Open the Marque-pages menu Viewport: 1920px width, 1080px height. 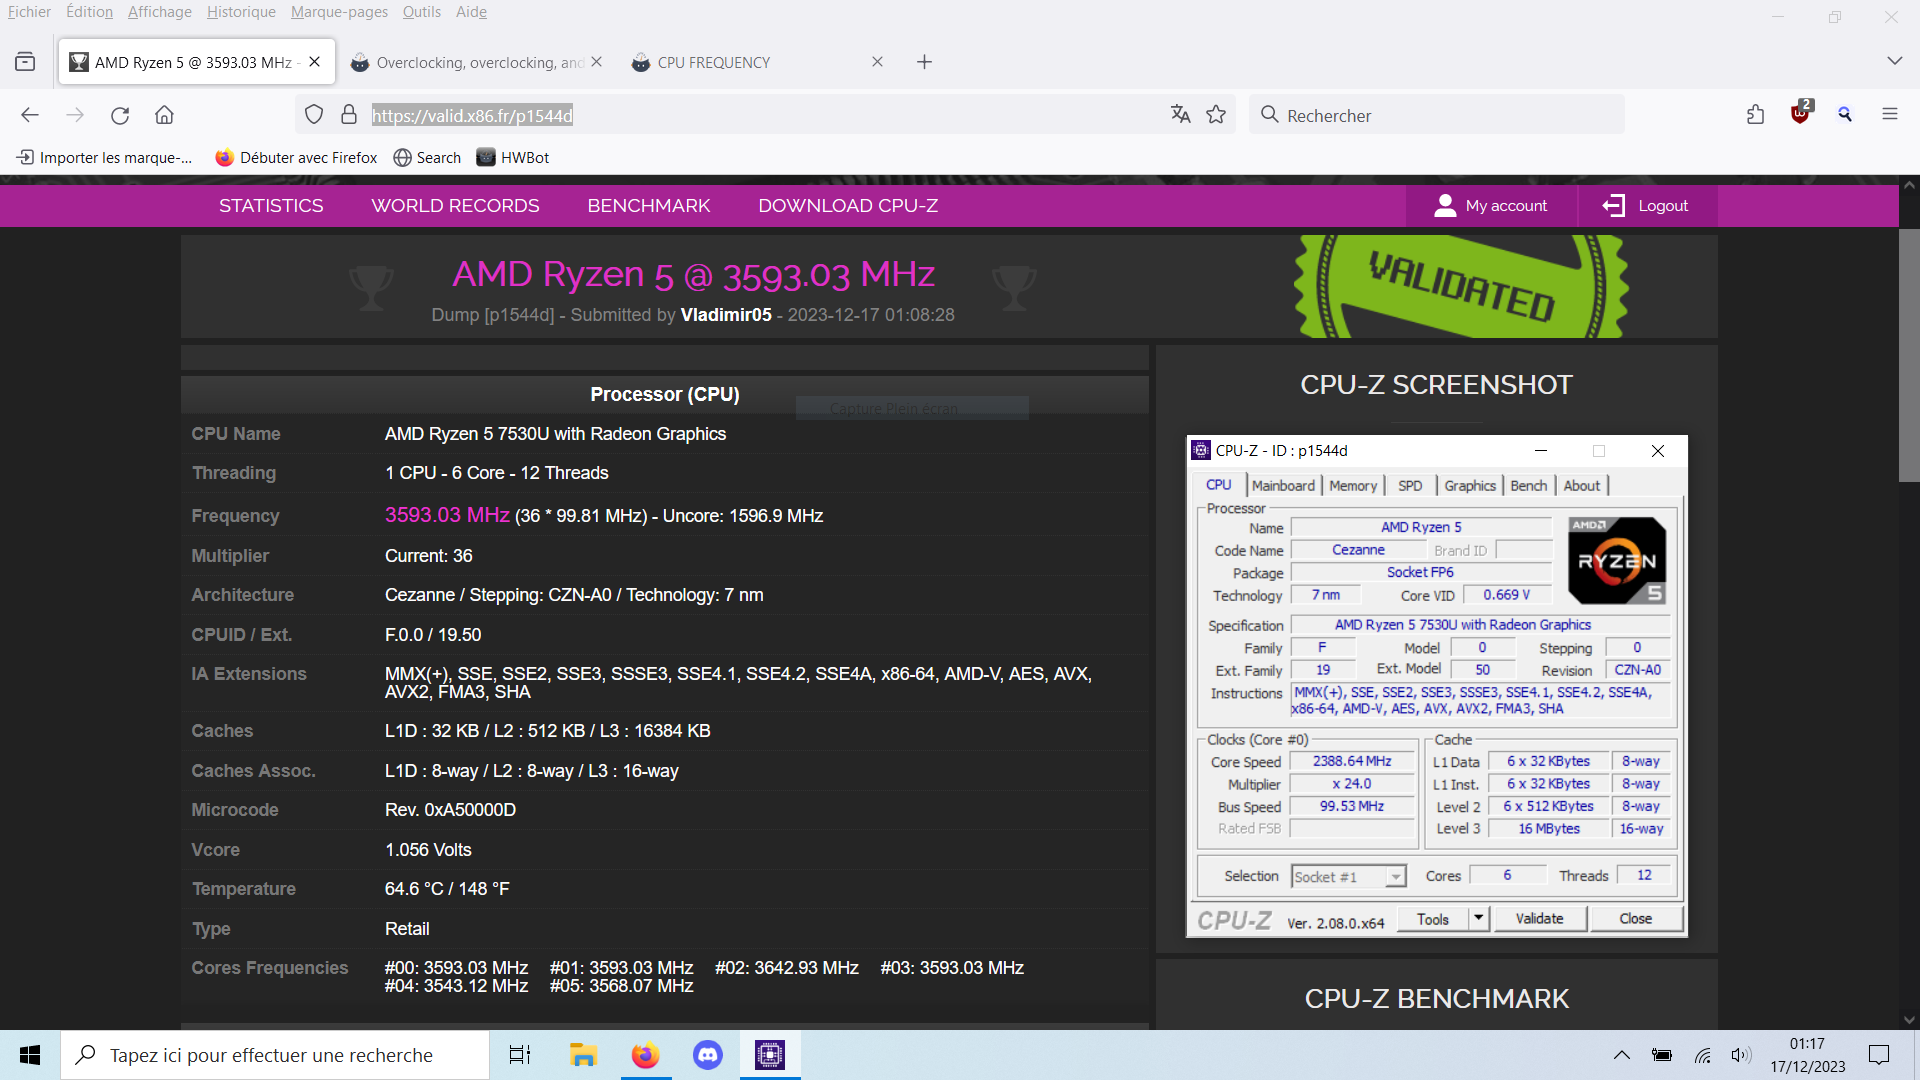(x=339, y=12)
